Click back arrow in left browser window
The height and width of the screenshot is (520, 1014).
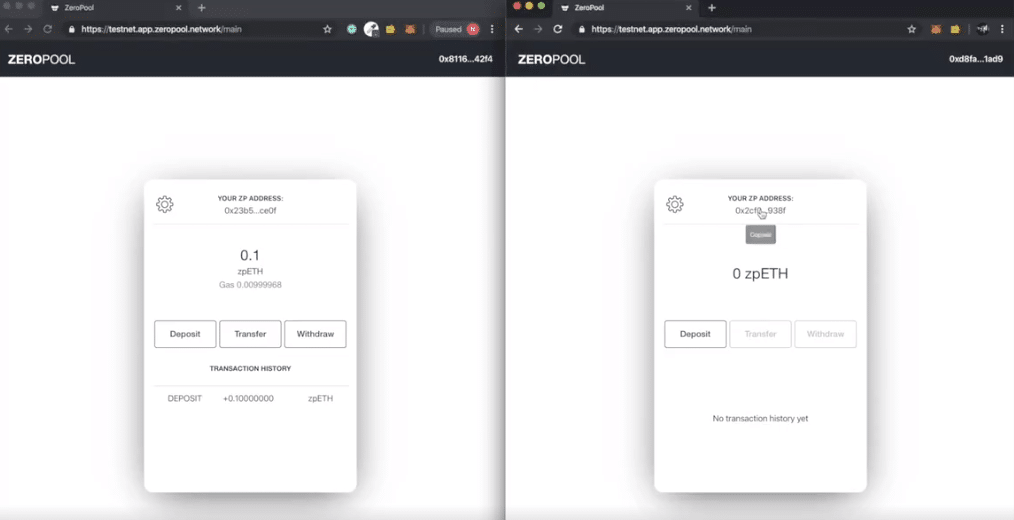click(x=9, y=29)
